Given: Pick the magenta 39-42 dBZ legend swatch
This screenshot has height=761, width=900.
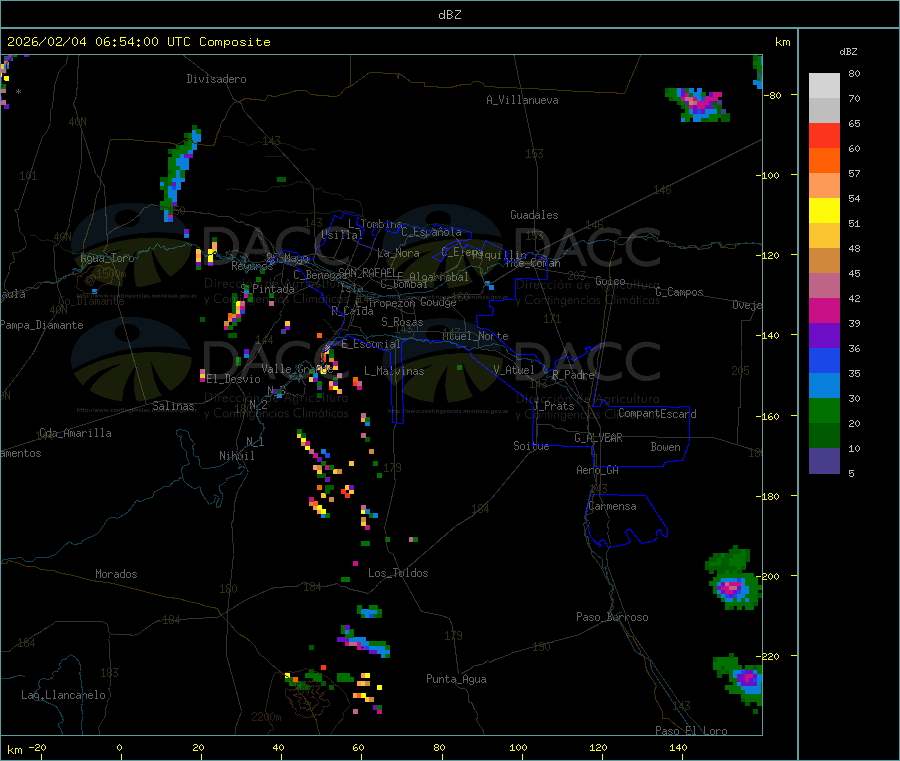Looking at the screenshot, I should coord(824,310).
